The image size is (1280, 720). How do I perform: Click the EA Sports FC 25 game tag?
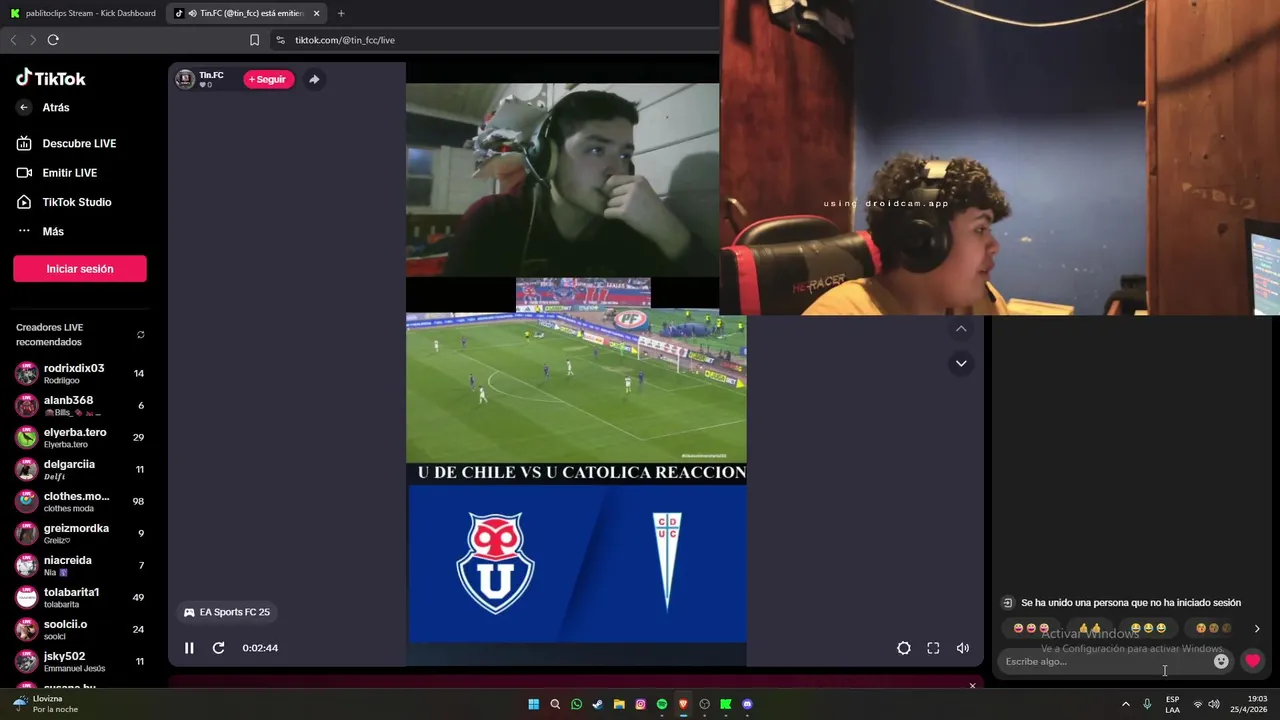tap(227, 612)
